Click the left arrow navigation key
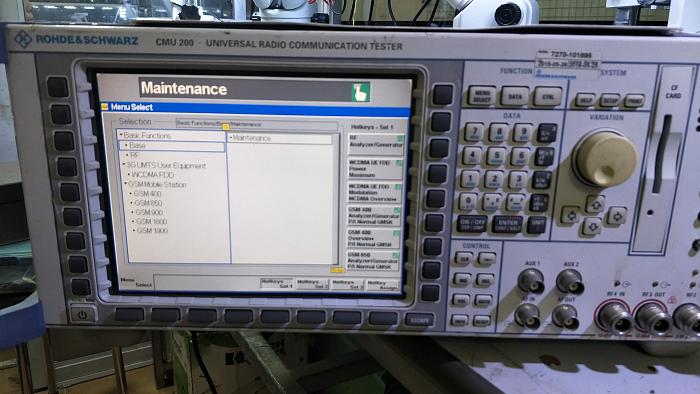This screenshot has width=700, height=394. 571,216
